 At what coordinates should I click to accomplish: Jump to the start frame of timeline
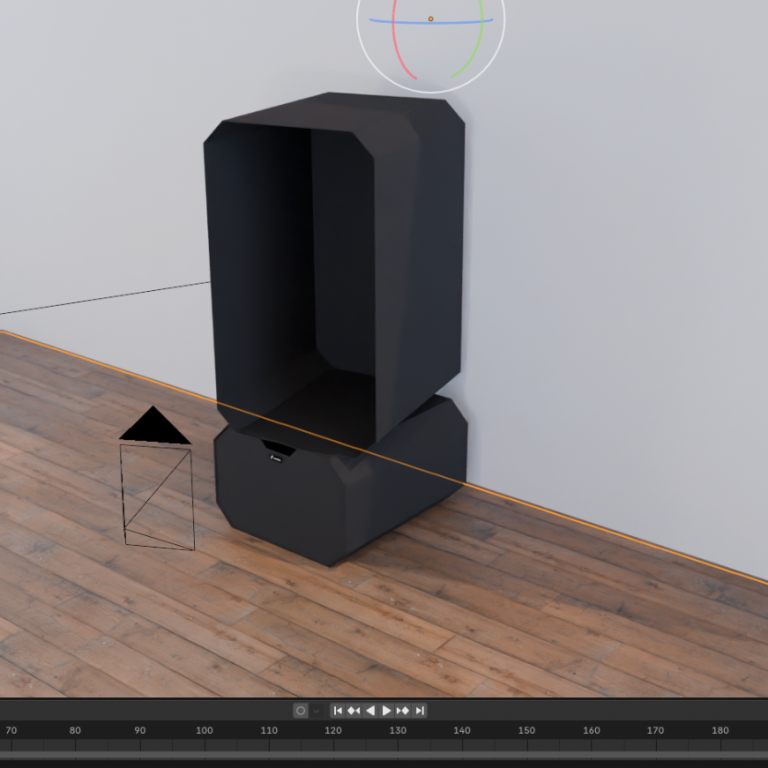[338, 710]
